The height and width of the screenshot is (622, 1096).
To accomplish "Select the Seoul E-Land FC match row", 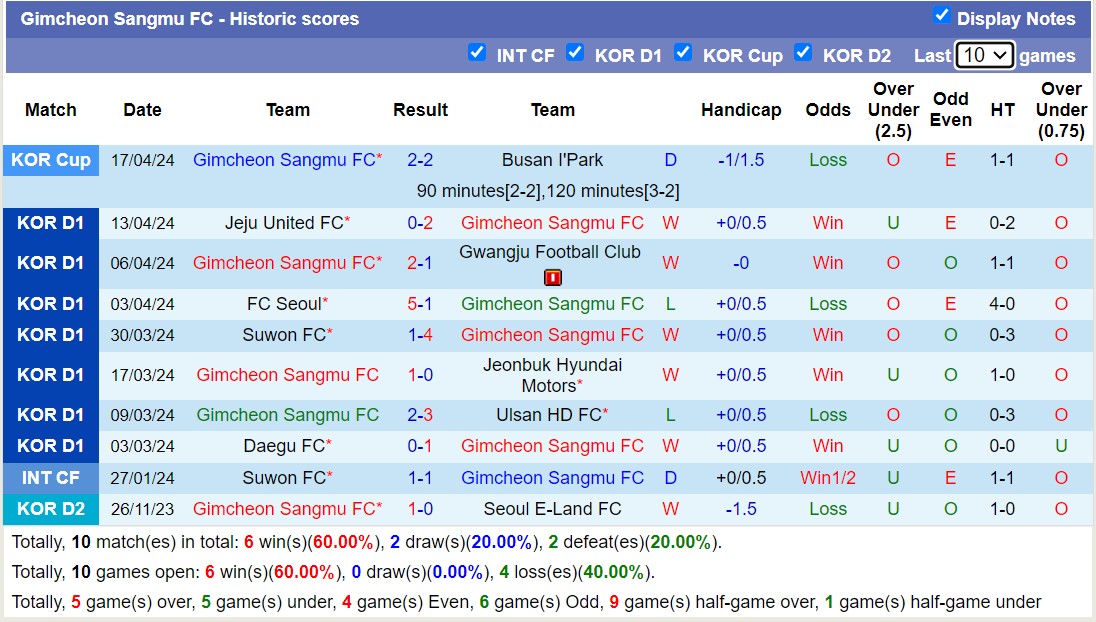I will 554,509.
